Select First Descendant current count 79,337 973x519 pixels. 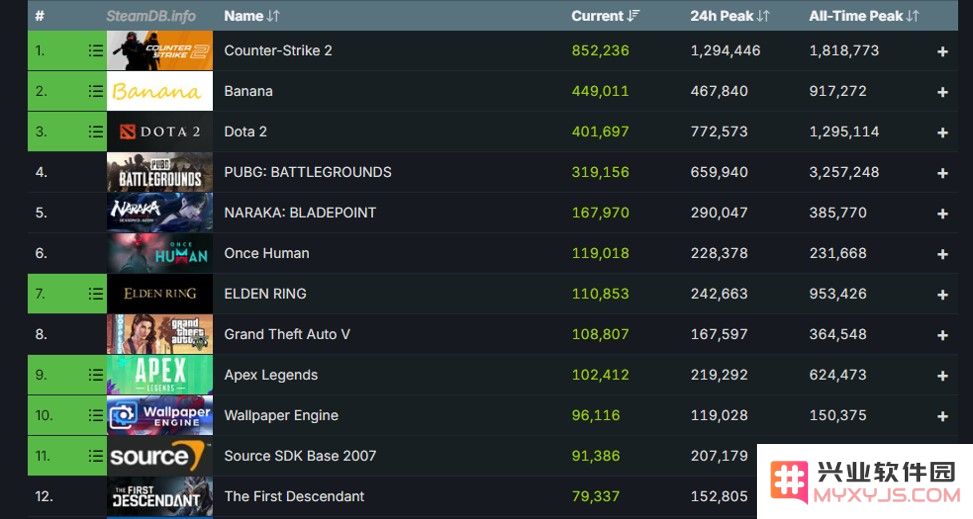point(596,497)
